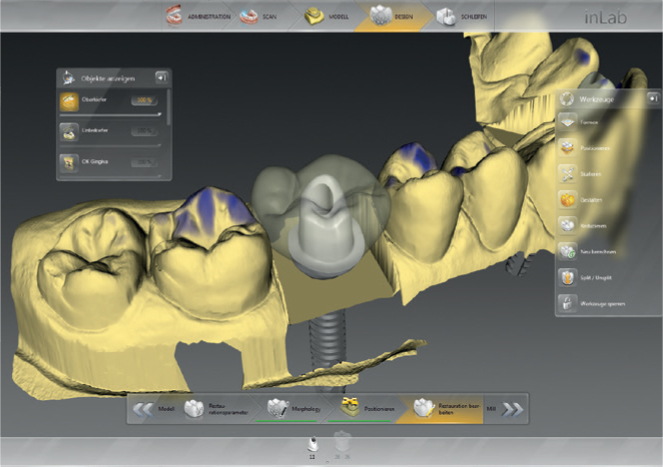Select the Split / Unsplit tool
Screen dimensions: 663x467
(567, 276)
